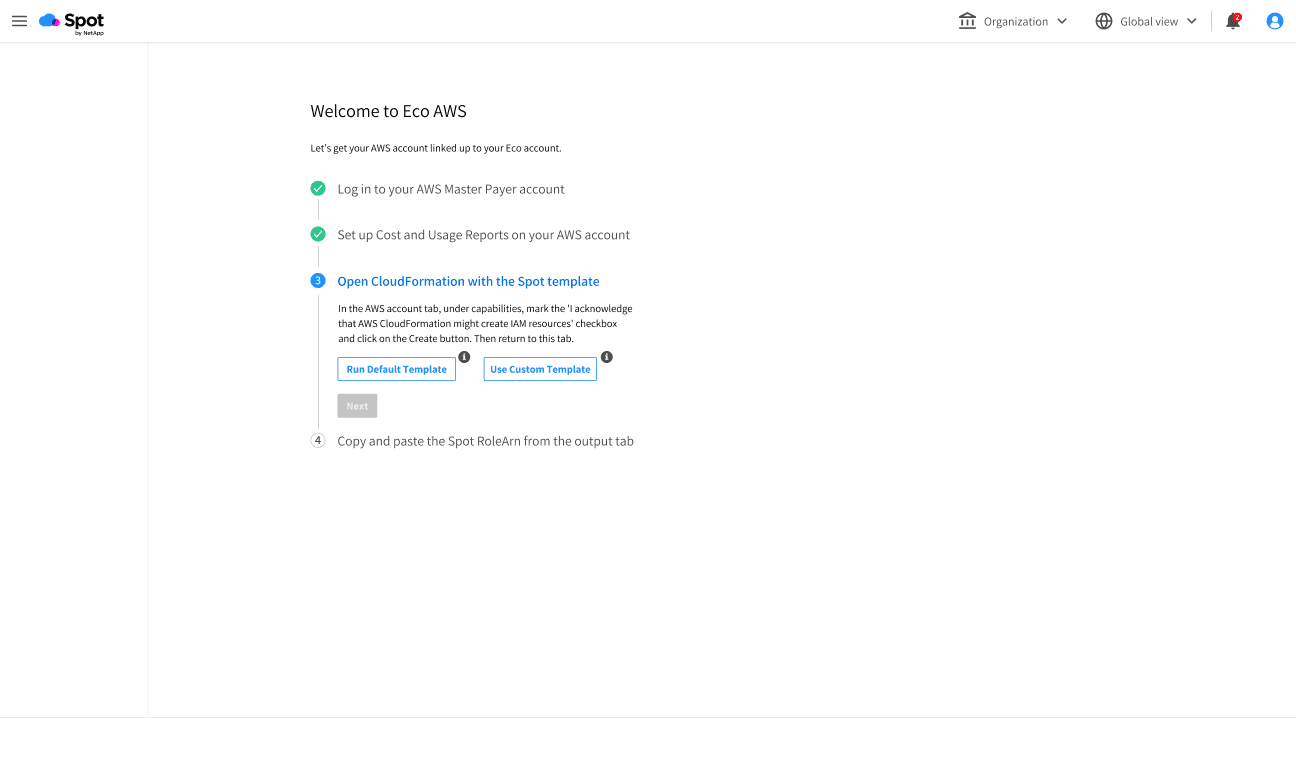The image size is (1296, 771).
Task: Click the Global view globe icon
Action: click(1104, 20)
